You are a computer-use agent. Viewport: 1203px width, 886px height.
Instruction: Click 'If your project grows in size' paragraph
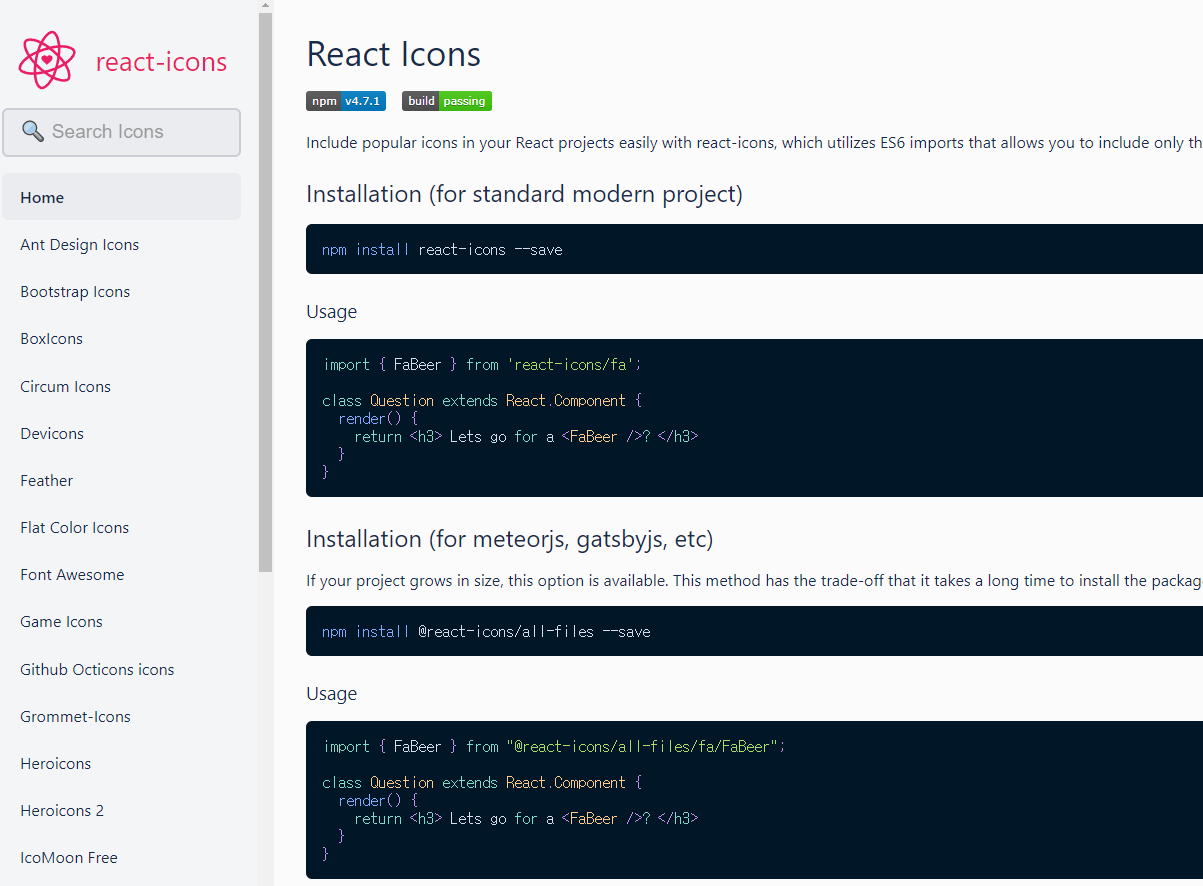click(754, 581)
